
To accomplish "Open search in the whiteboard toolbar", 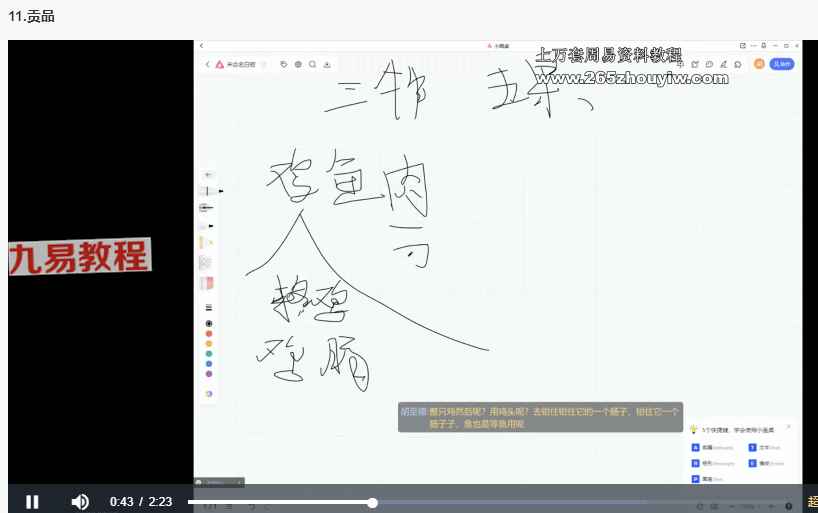I will (312, 64).
